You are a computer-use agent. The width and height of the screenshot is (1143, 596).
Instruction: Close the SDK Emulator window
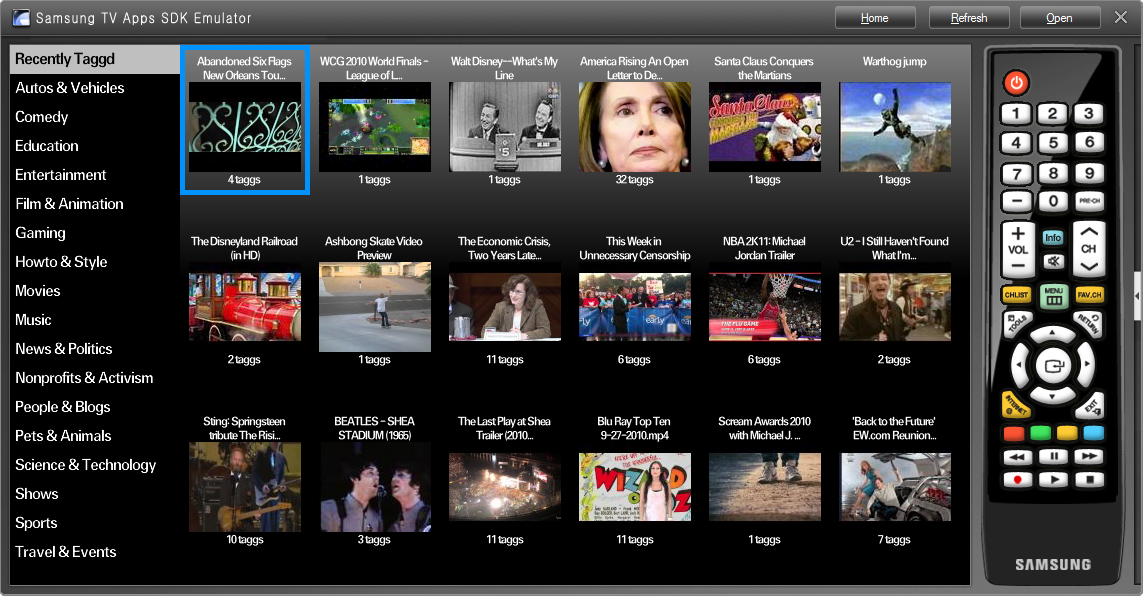click(x=1121, y=17)
